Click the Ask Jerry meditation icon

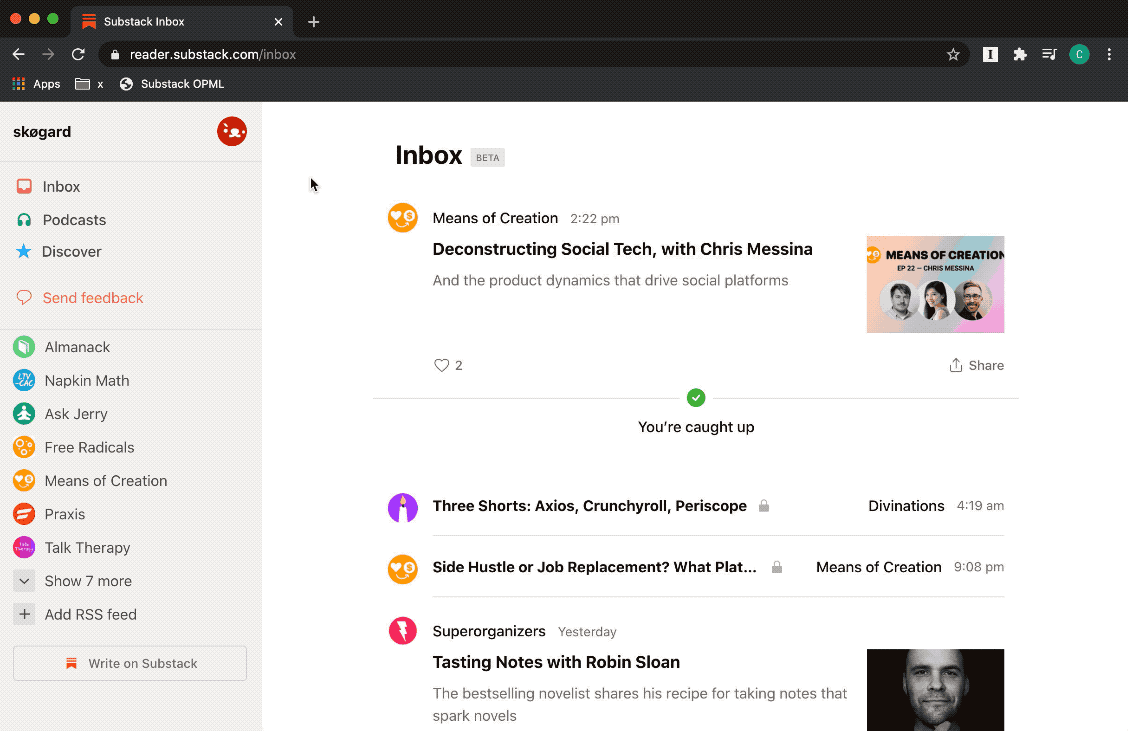click(24, 414)
